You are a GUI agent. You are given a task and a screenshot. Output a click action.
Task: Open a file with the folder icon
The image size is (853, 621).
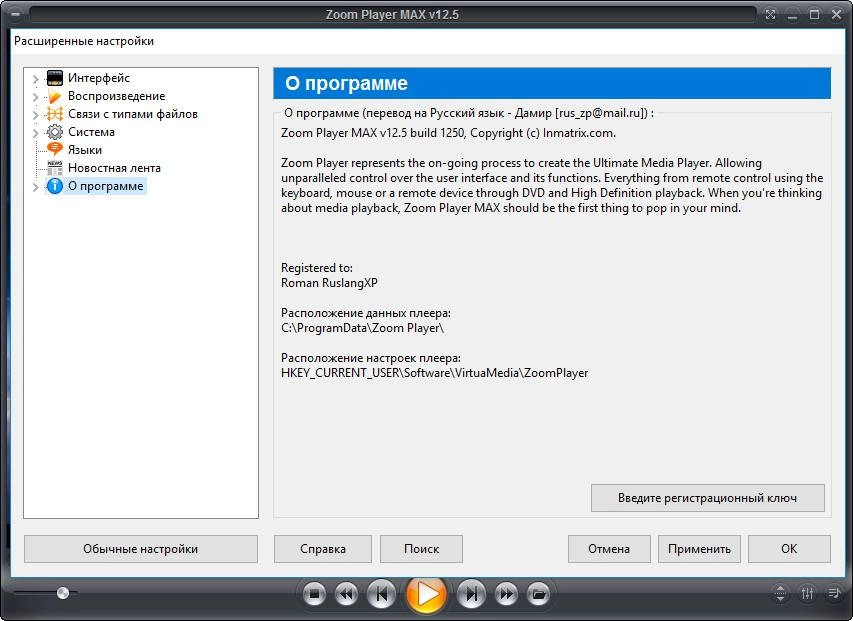click(538, 594)
